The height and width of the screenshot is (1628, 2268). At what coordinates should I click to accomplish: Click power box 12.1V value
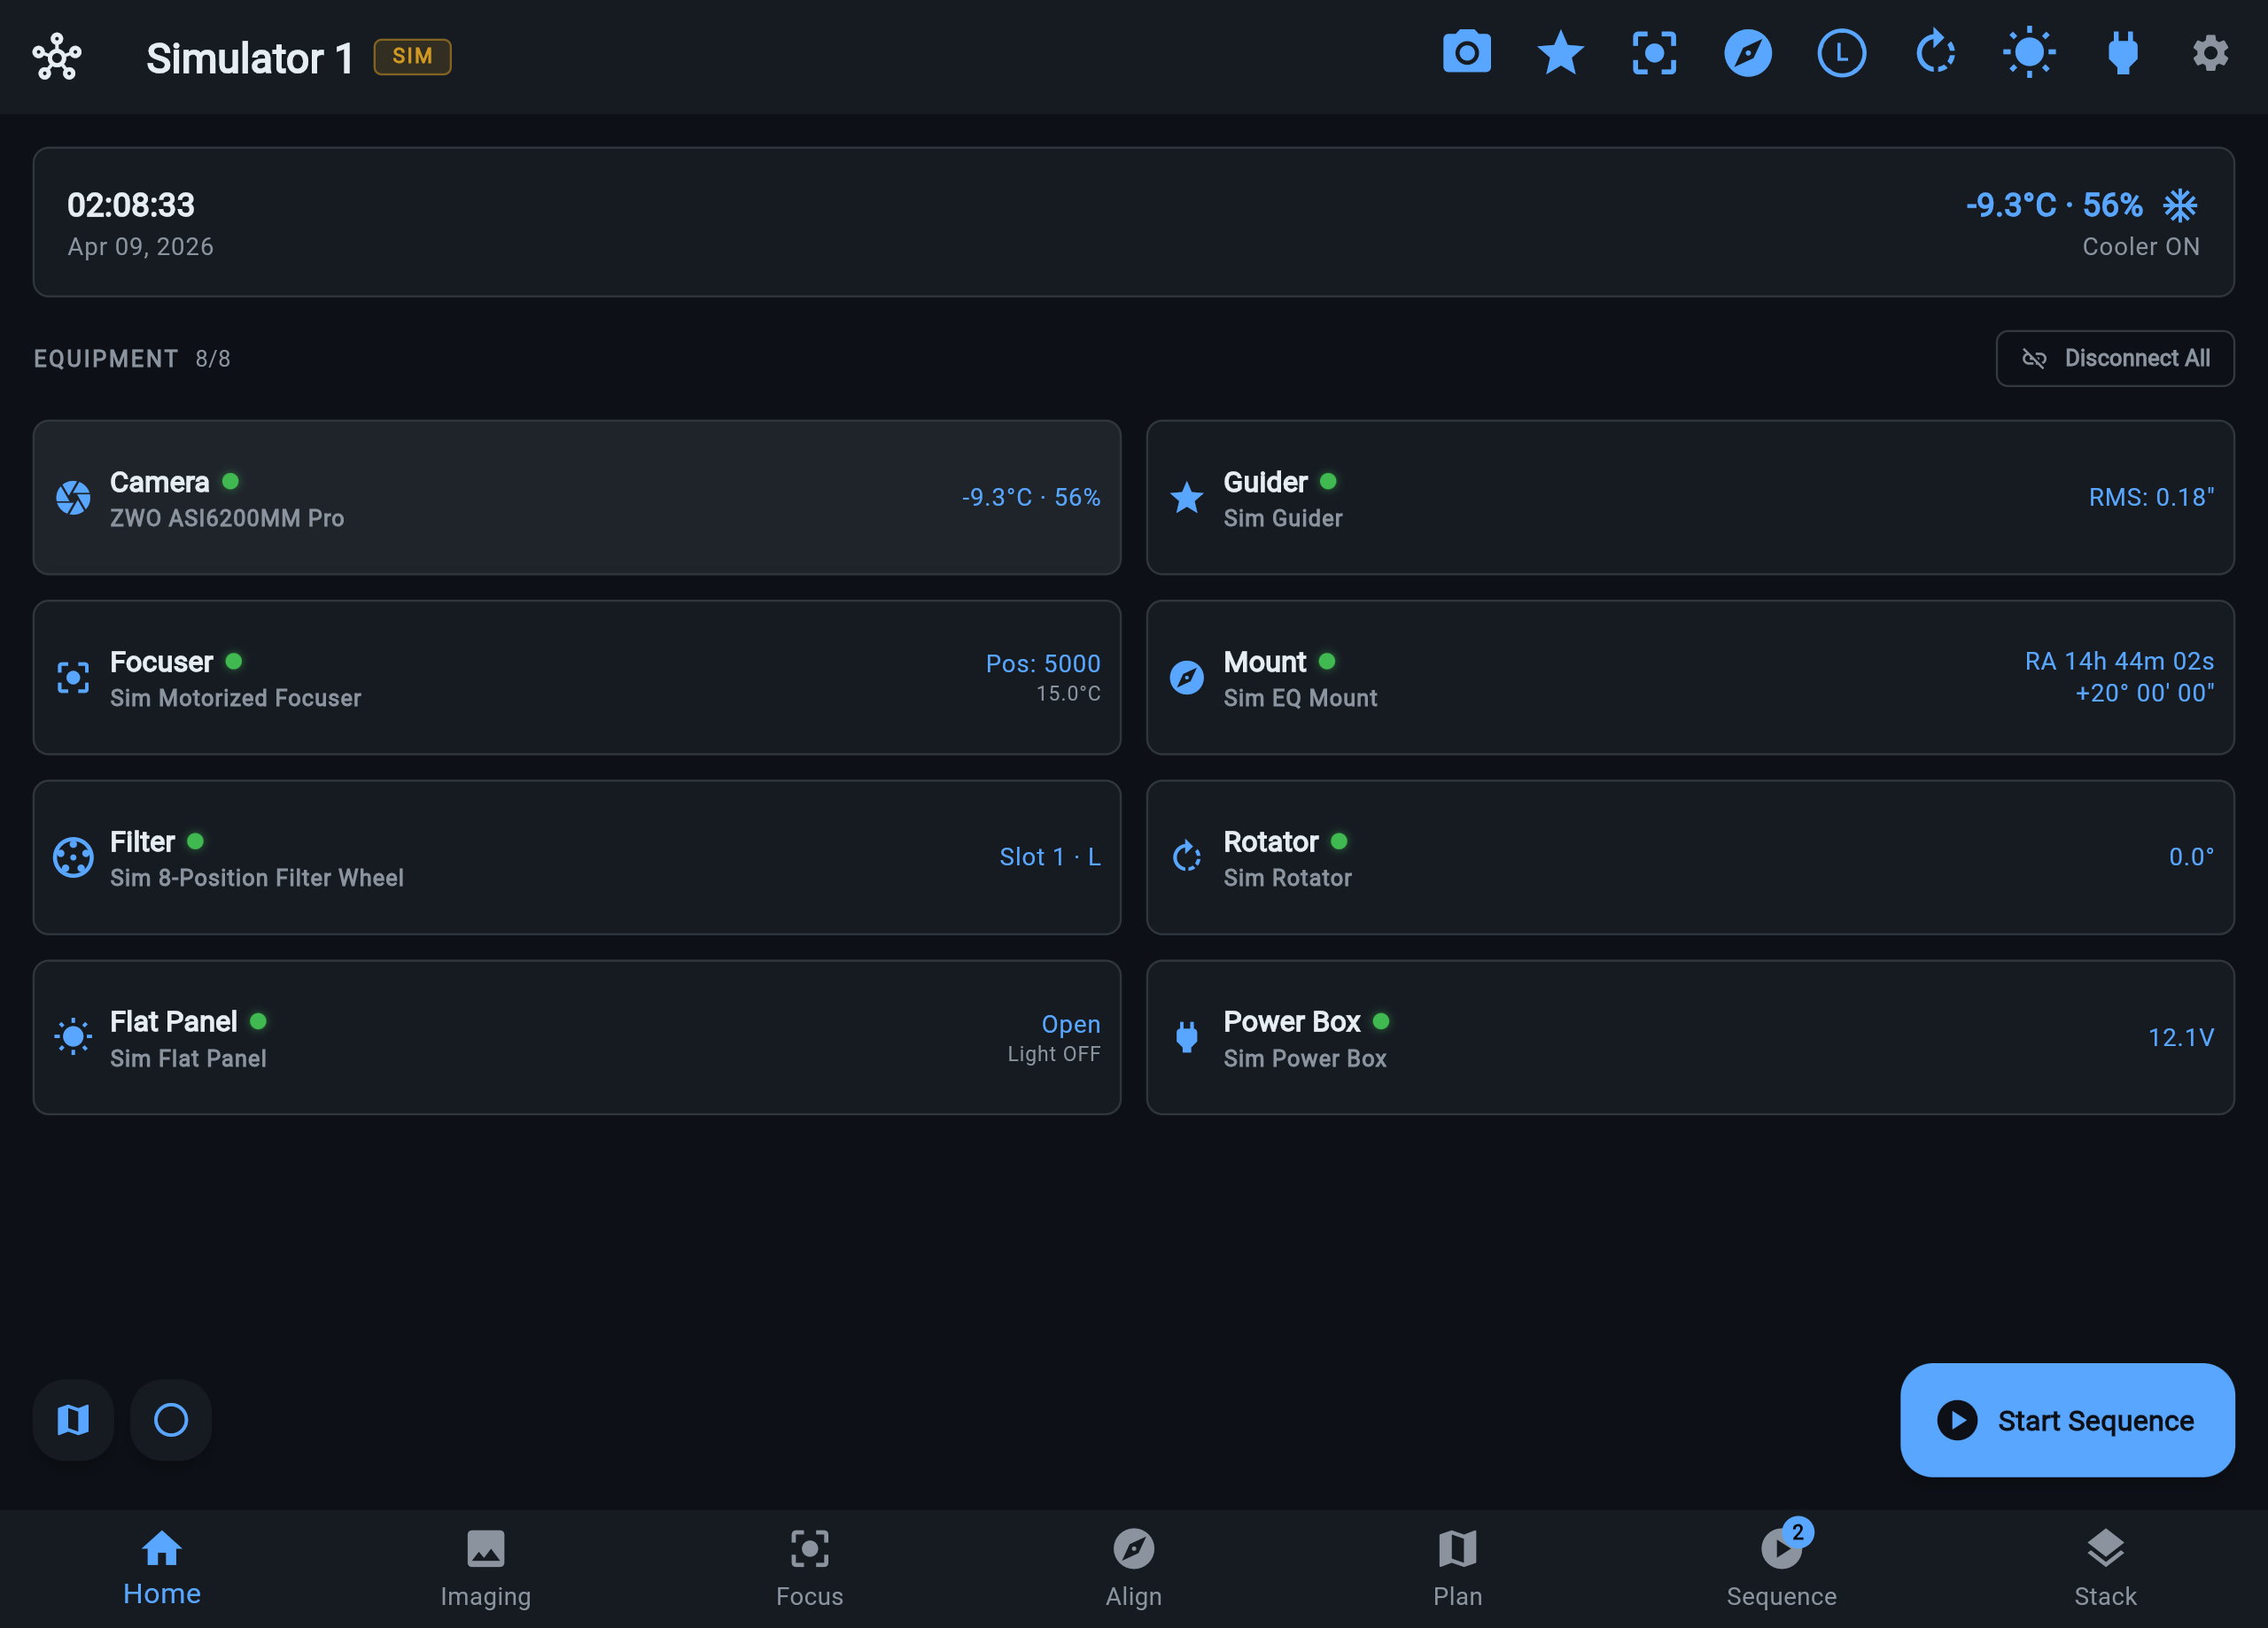point(2181,1037)
